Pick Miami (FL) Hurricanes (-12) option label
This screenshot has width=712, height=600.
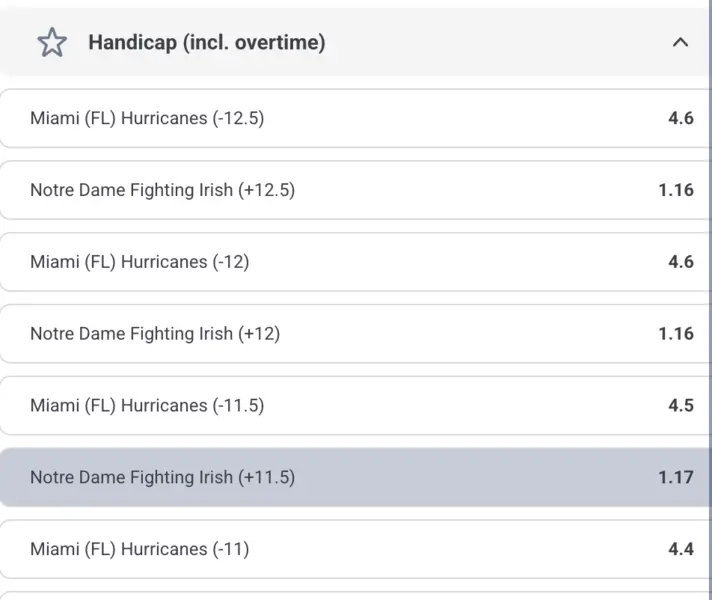[x=139, y=262]
